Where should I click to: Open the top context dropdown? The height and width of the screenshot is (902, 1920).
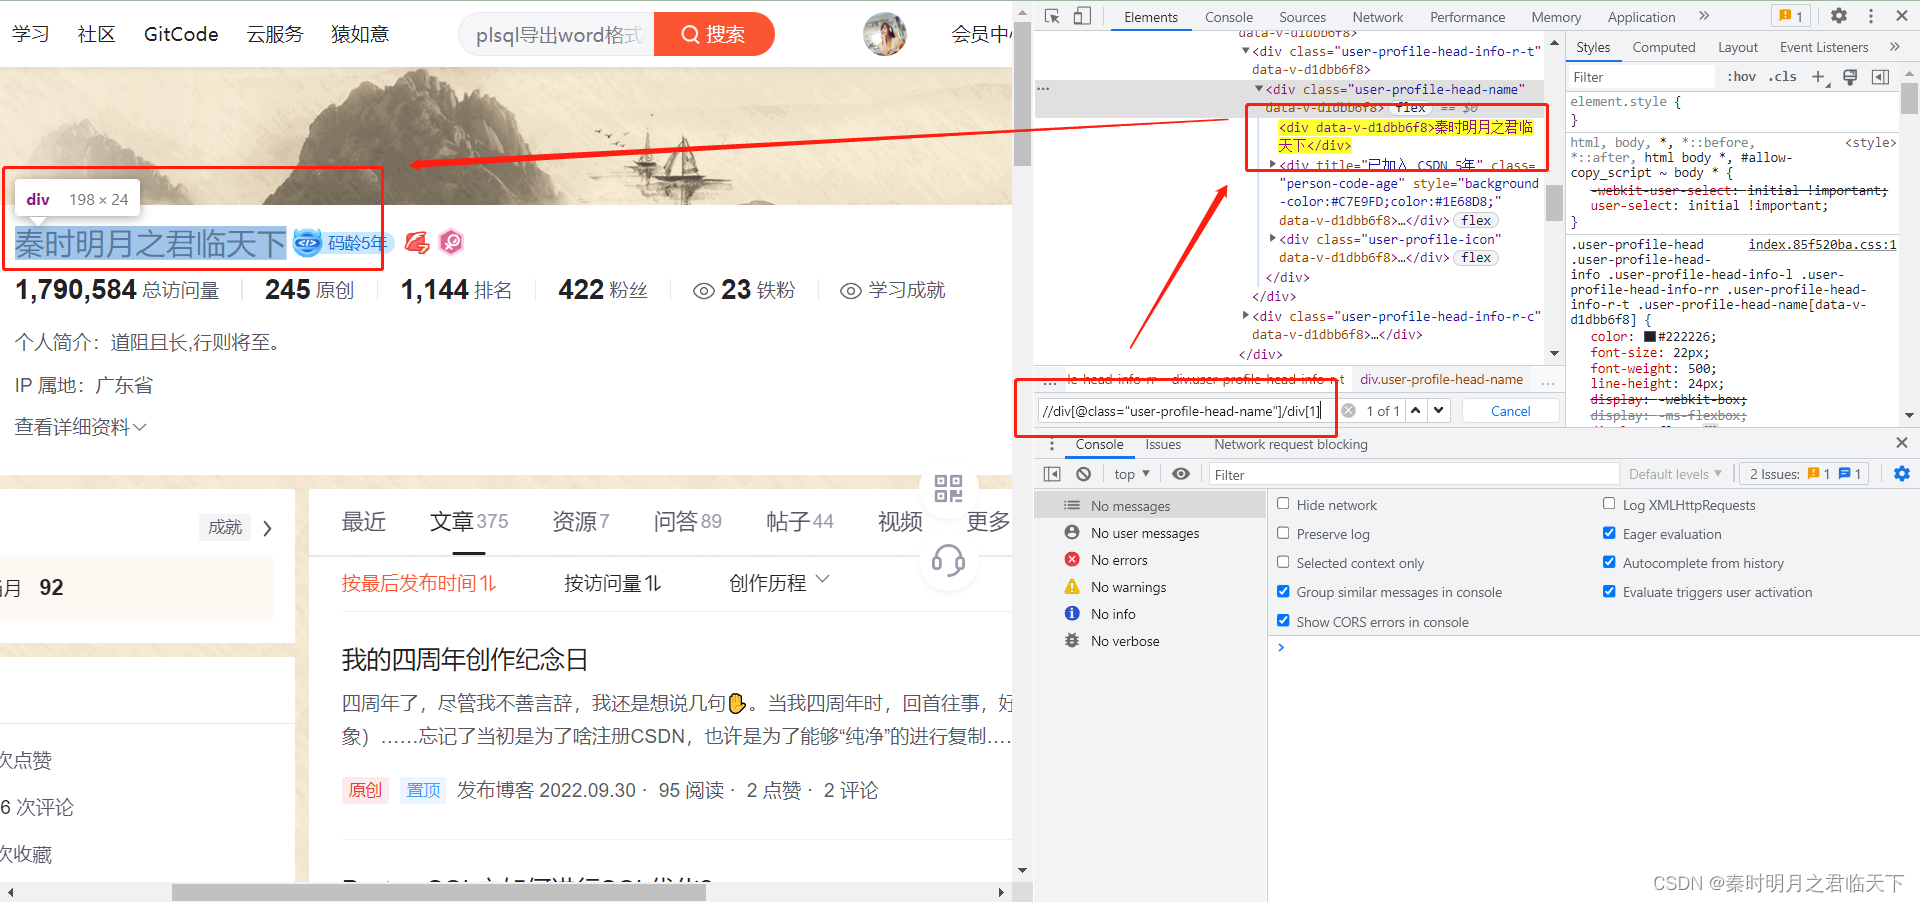(x=1132, y=474)
